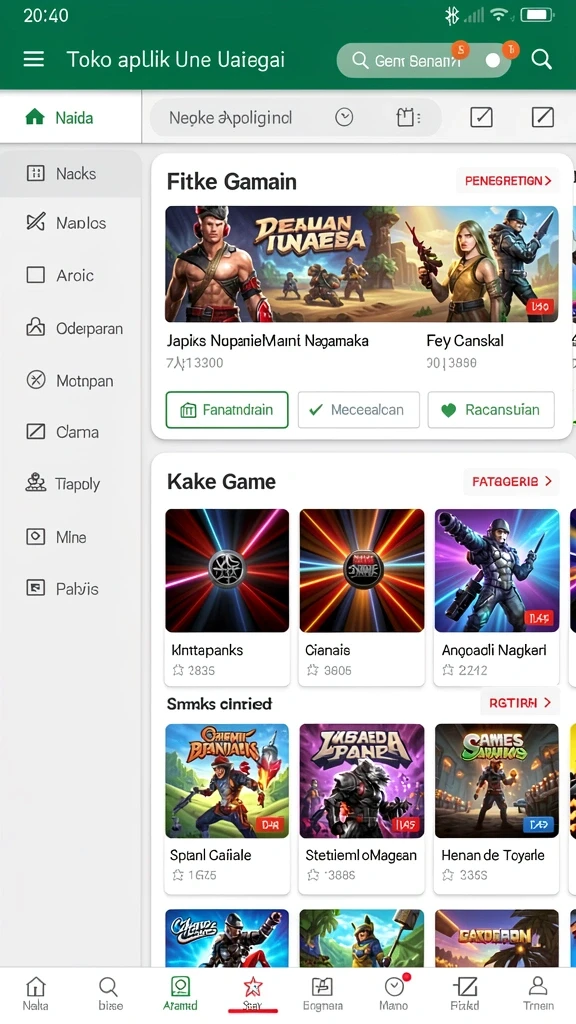Click the Kake Game section heading
Screen dimensions: 576x1024
pyautogui.click(x=221, y=482)
